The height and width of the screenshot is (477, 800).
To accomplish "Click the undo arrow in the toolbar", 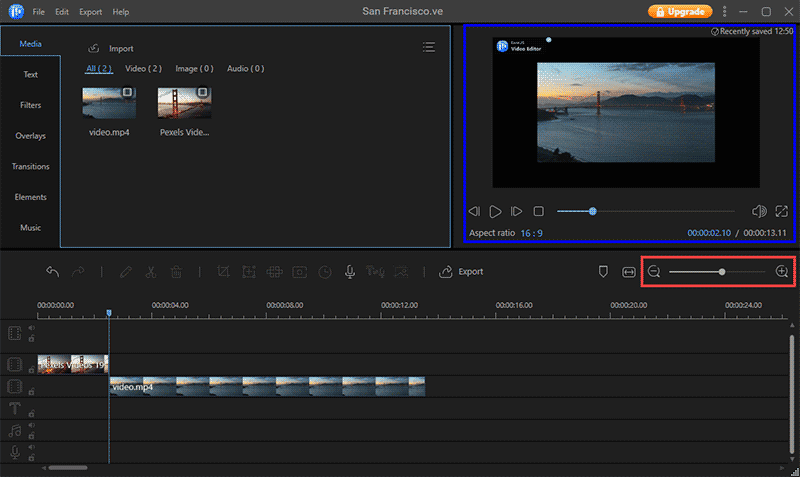I will pos(53,271).
